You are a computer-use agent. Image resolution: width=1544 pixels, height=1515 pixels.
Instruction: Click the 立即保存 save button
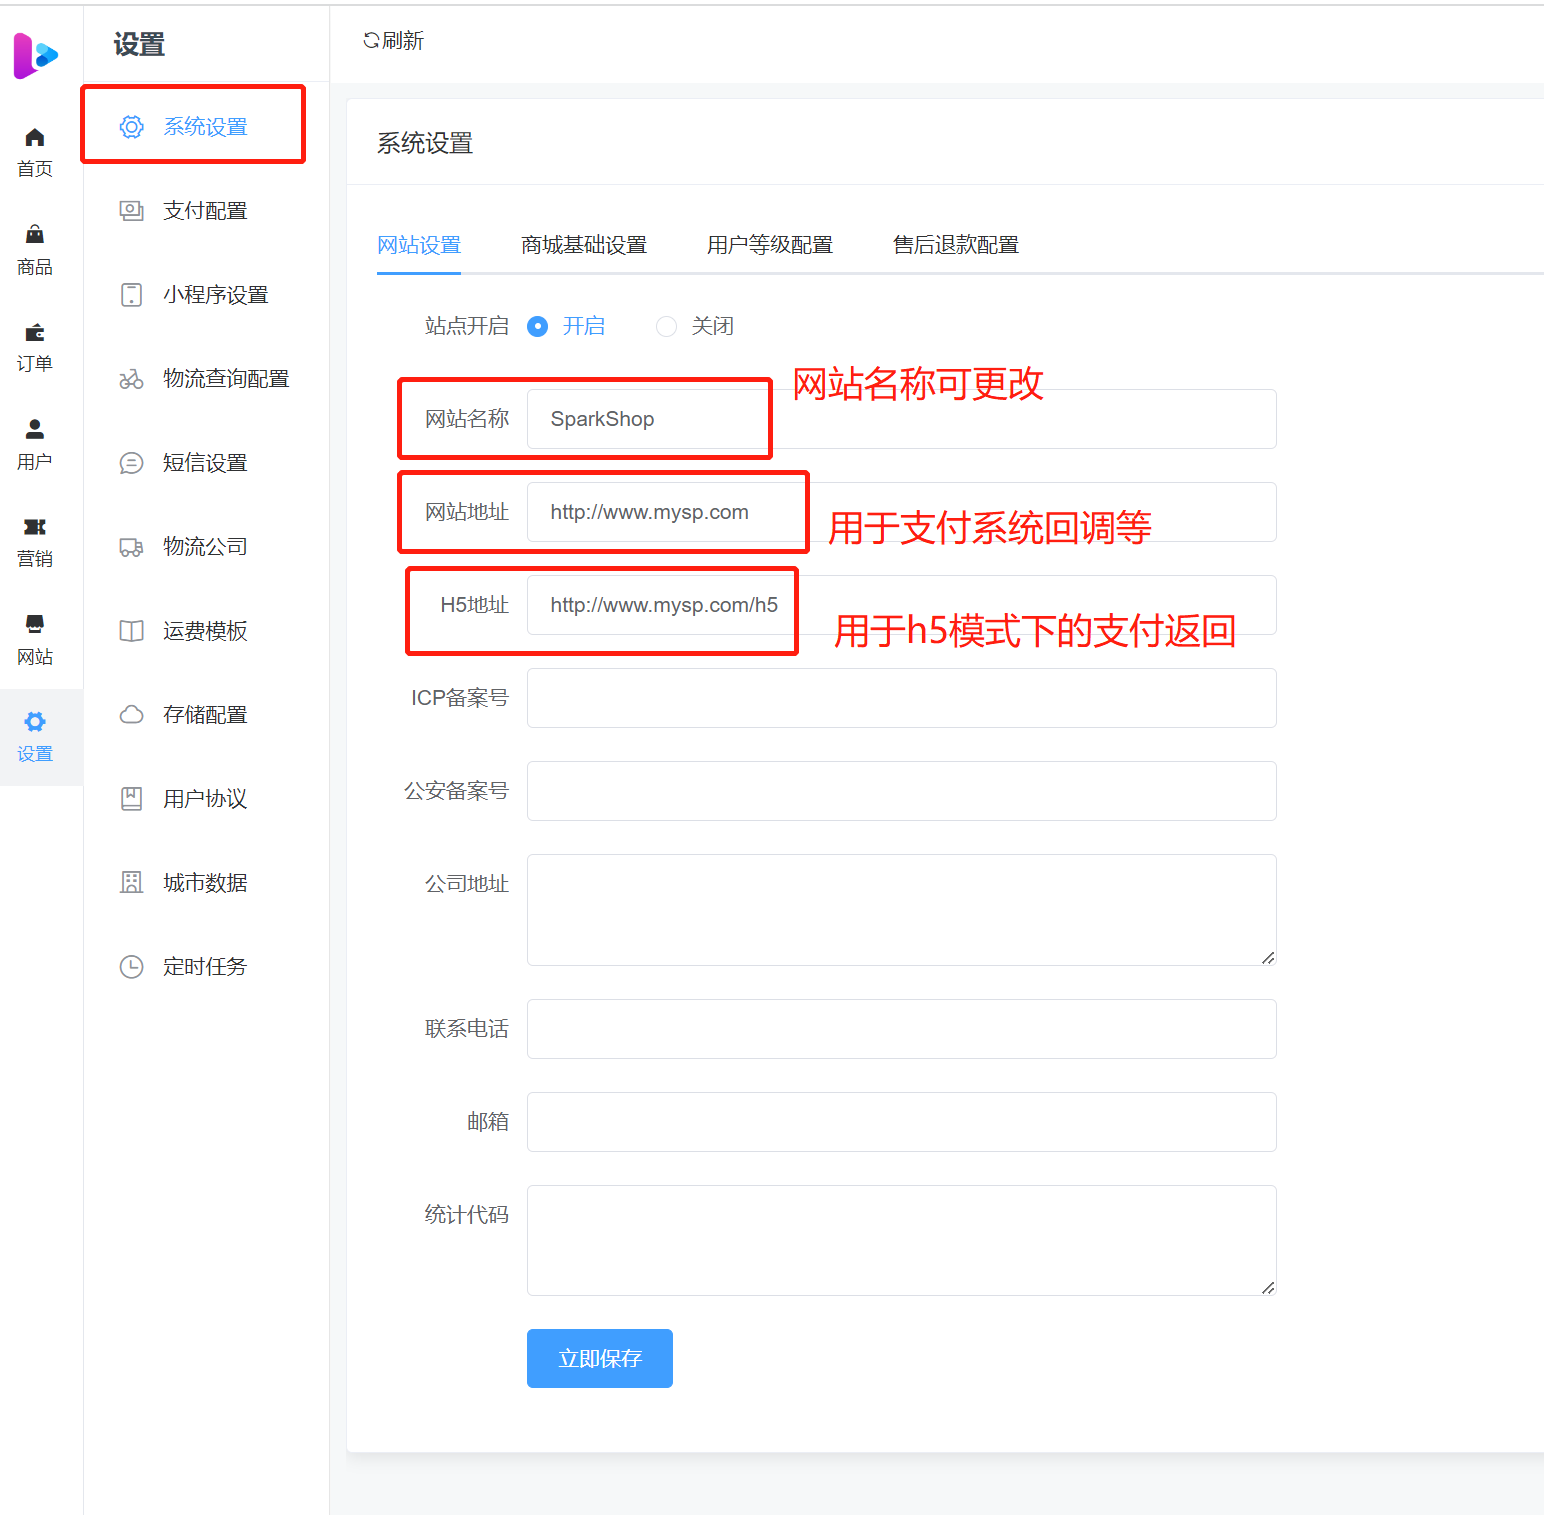pyautogui.click(x=600, y=1358)
